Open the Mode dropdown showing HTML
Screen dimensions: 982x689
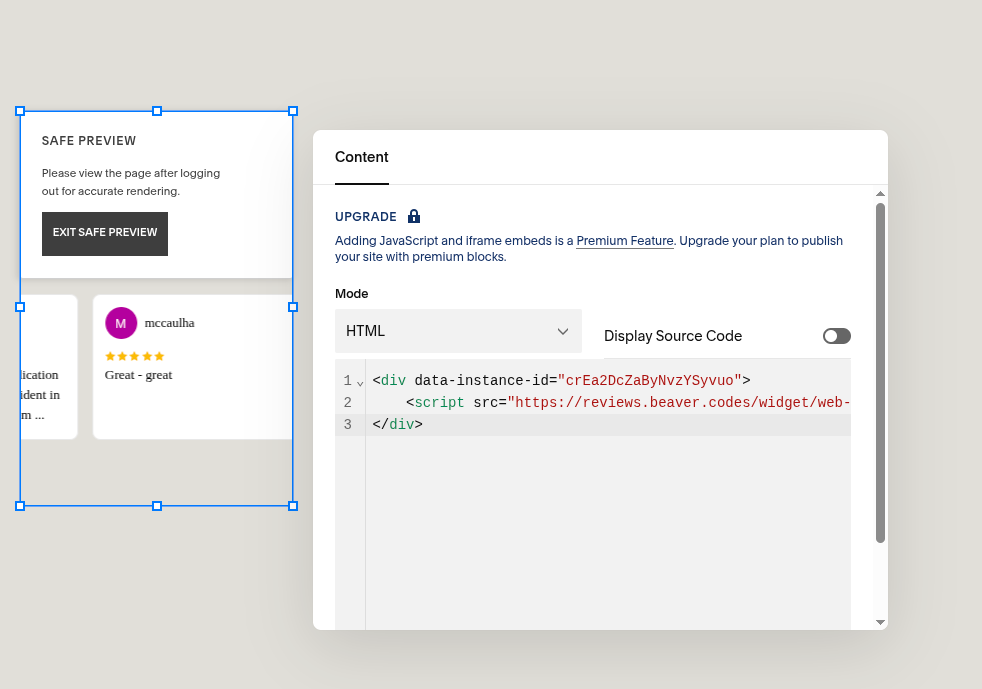[x=458, y=331]
